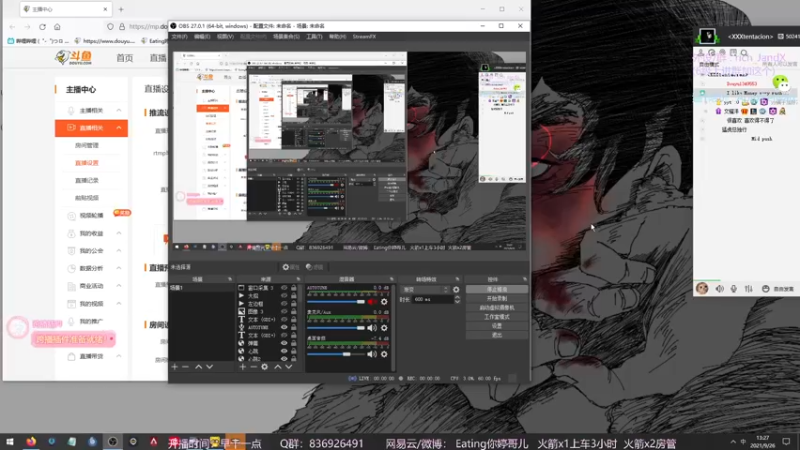Unmute the AUTOTUNE mixer channel
The width and height of the screenshot is (800, 450).
372,302
